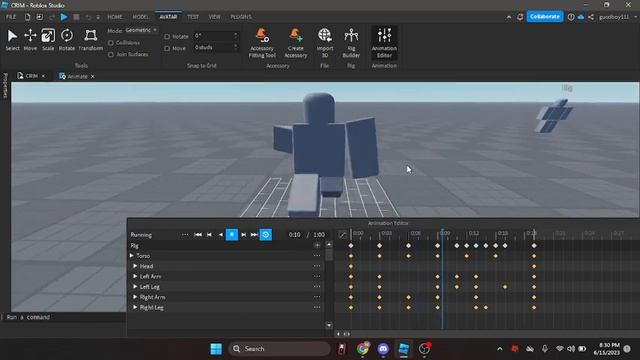Click the Stop test button in quick toolbar
640x360 pixels.
coord(76,17)
